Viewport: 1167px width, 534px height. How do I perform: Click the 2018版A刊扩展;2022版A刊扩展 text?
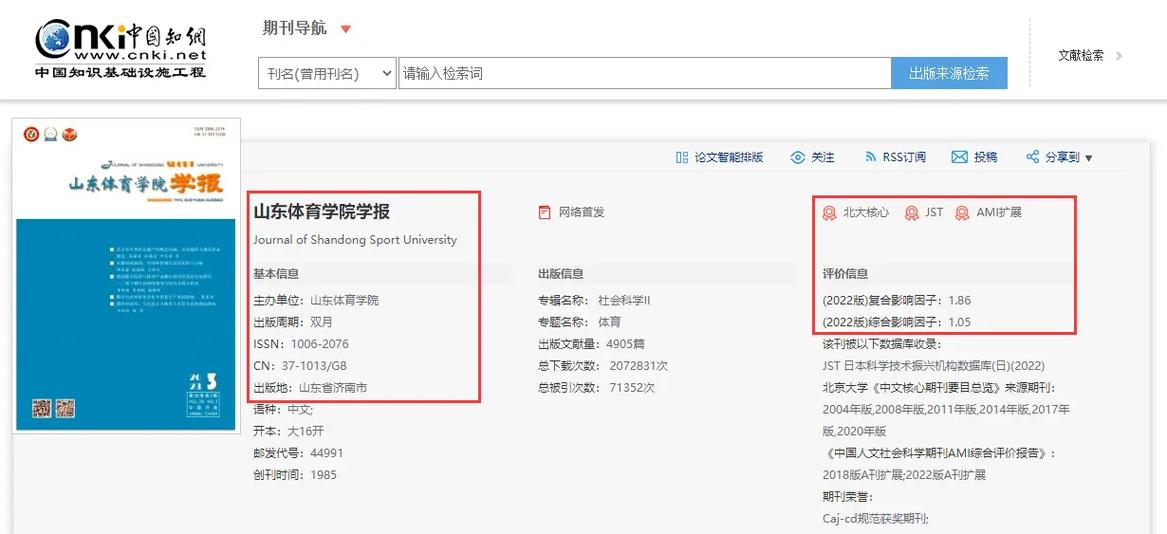point(904,474)
